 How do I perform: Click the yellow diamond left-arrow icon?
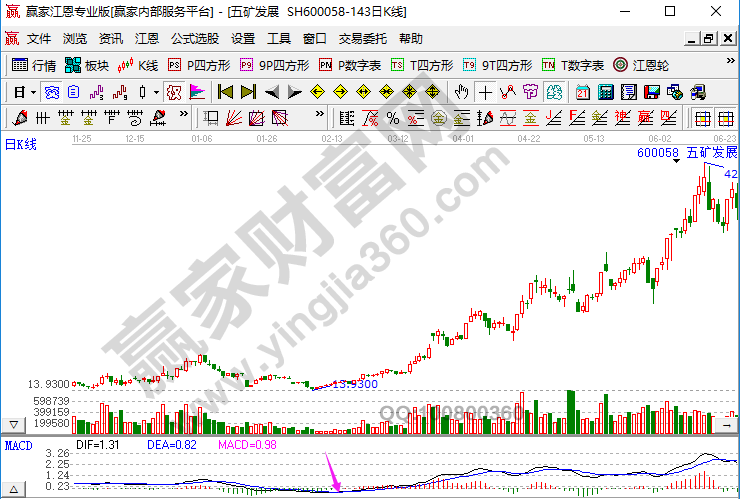pos(318,92)
